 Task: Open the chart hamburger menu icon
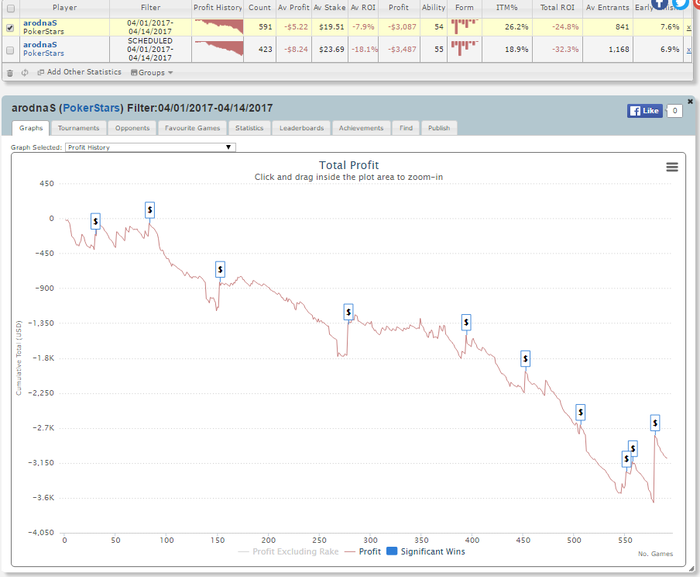tap(672, 167)
